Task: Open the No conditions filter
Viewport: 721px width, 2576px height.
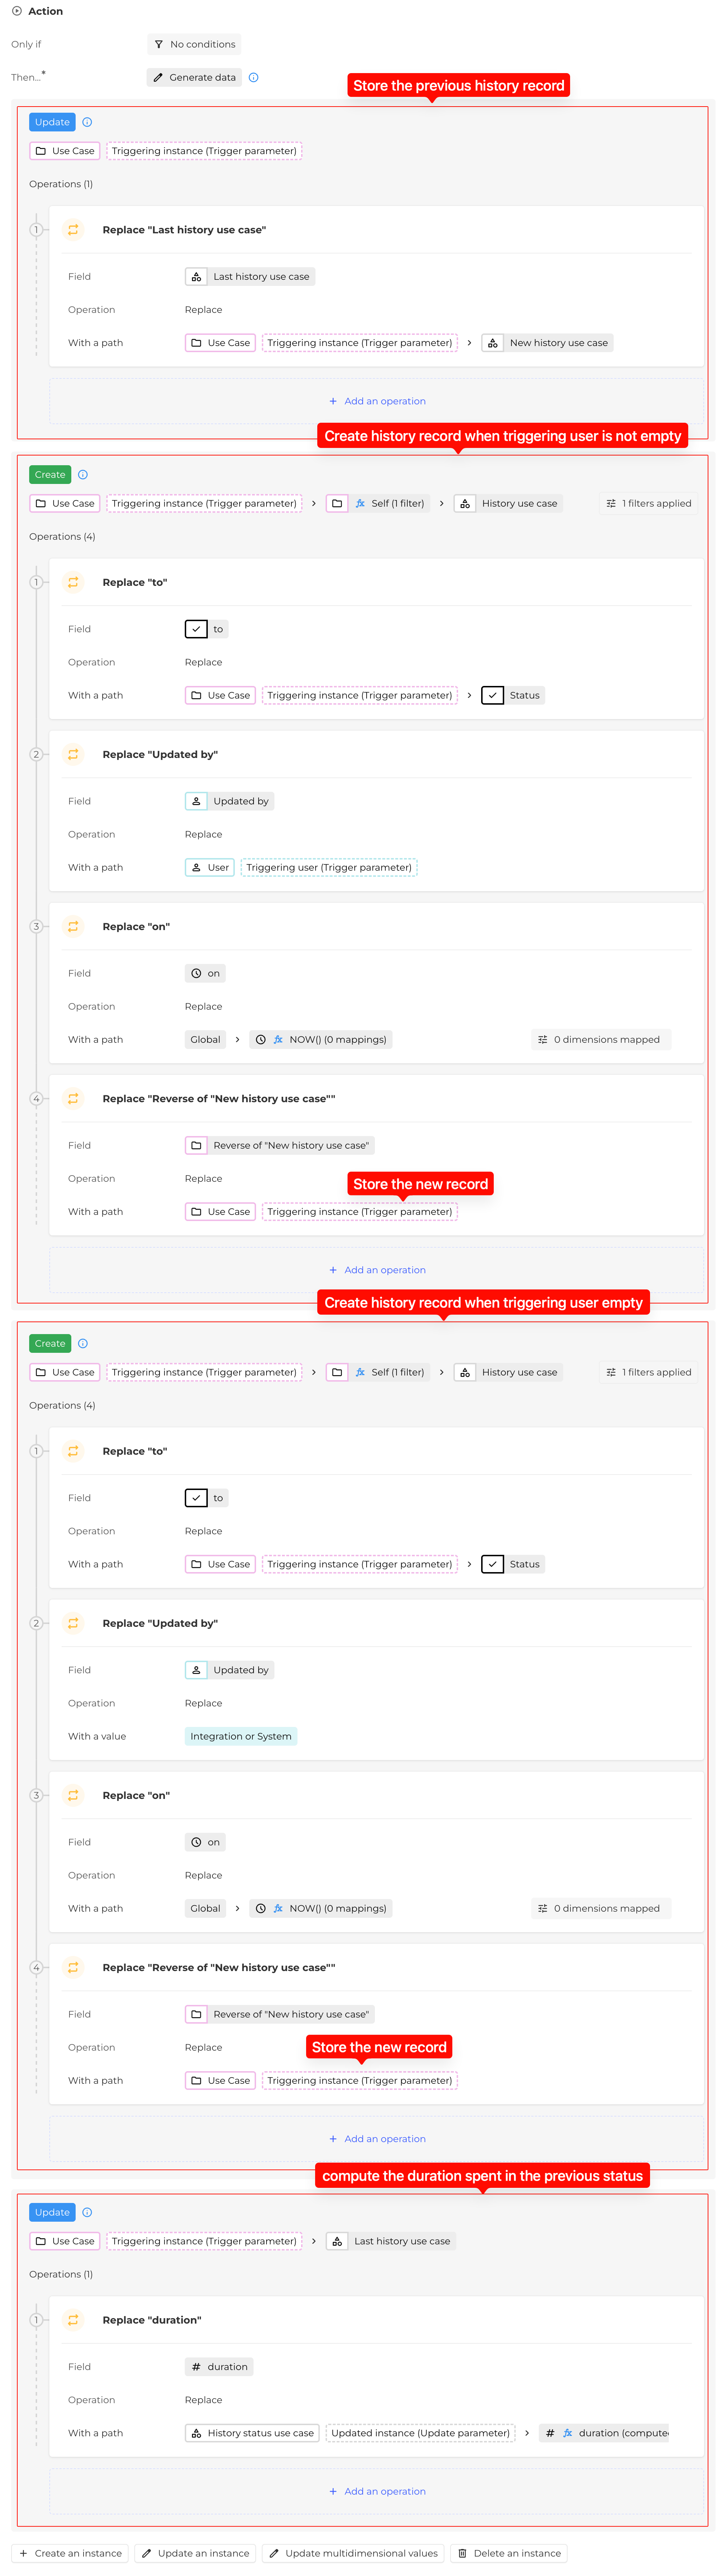Action: (194, 44)
